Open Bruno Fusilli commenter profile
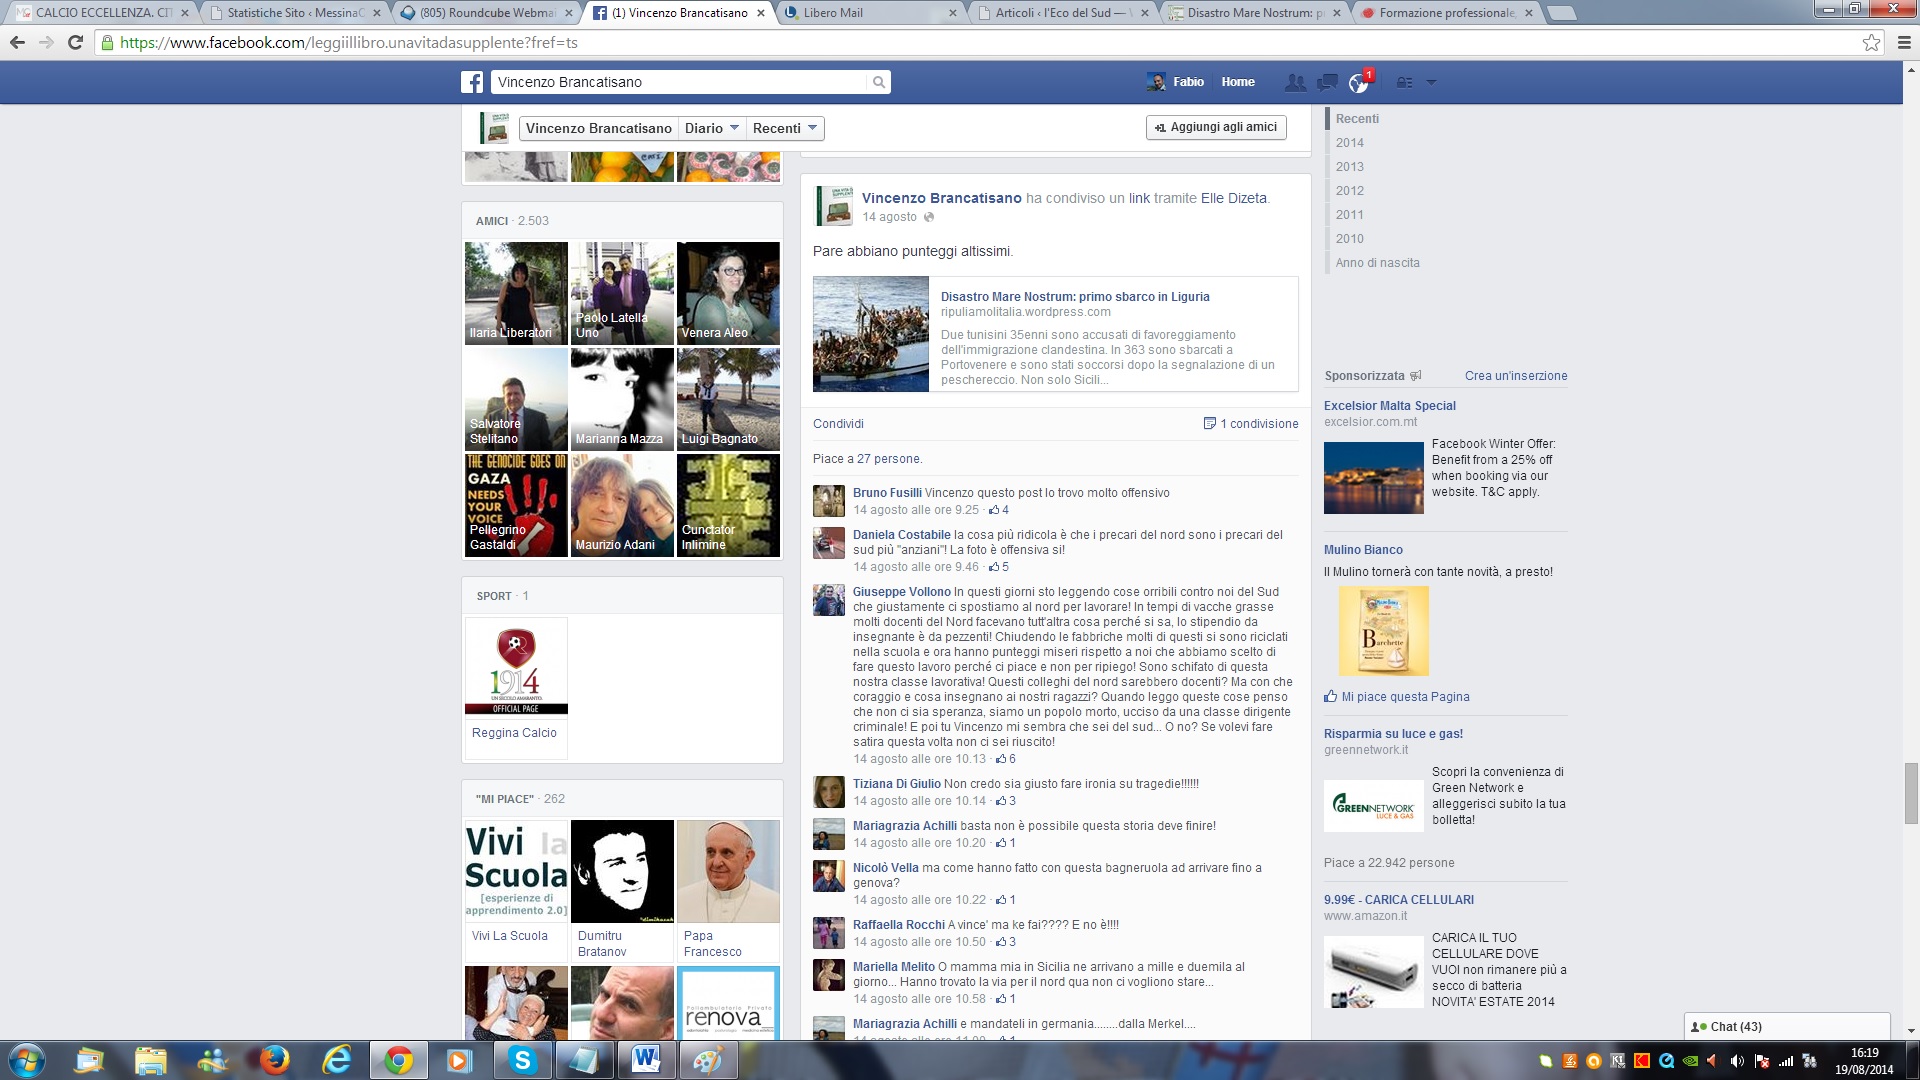Screen dimensions: 1920x1080 coord(887,493)
